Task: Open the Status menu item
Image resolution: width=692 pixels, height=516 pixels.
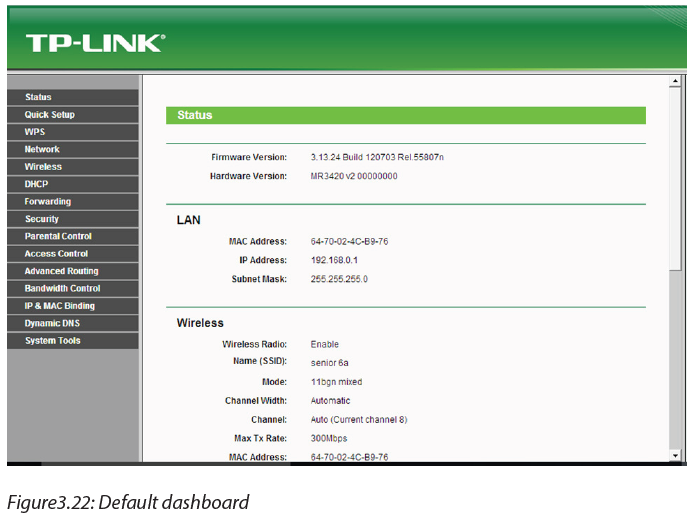Action: tap(73, 97)
